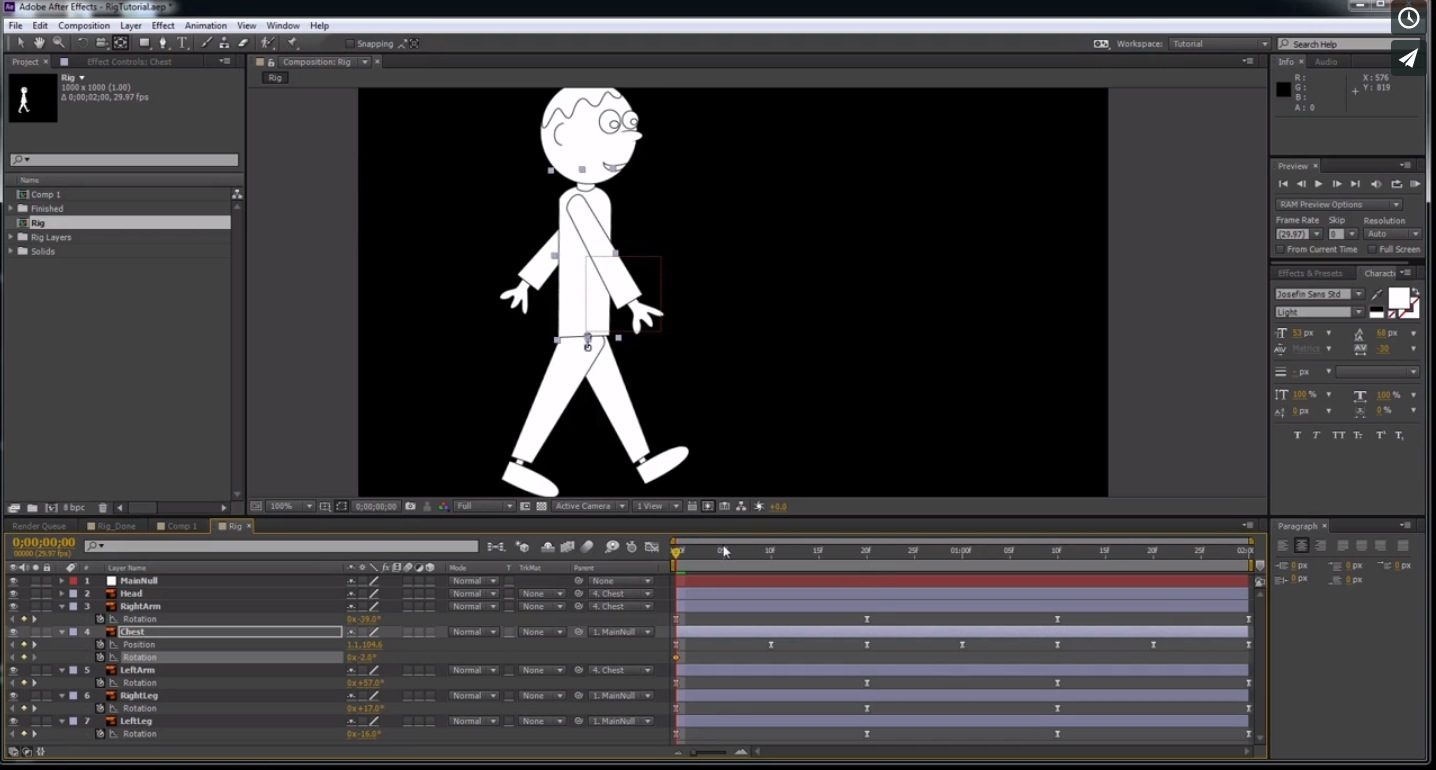1436x770 pixels.
Task: Select the Roto Brush tool
Action: click(x=268, y=43)
